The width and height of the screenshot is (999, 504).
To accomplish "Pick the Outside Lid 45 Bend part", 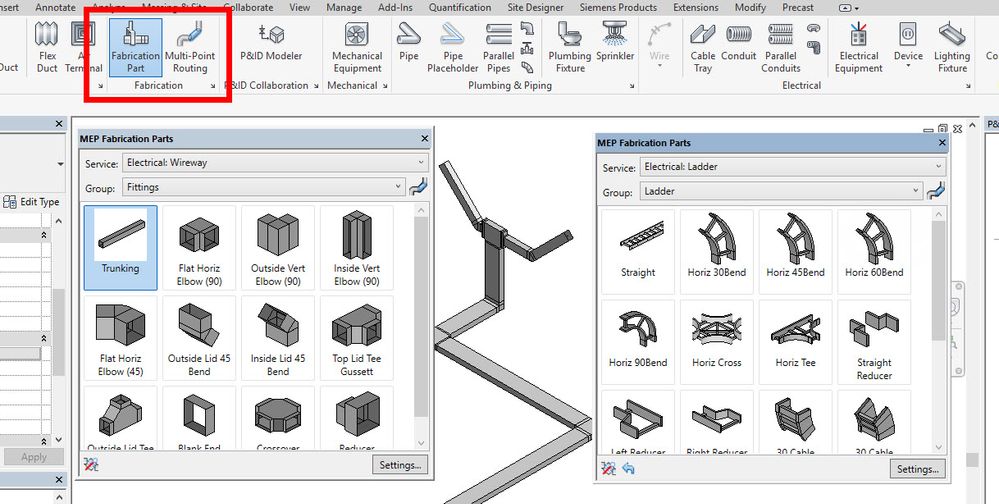I will [x=199, y=338].
